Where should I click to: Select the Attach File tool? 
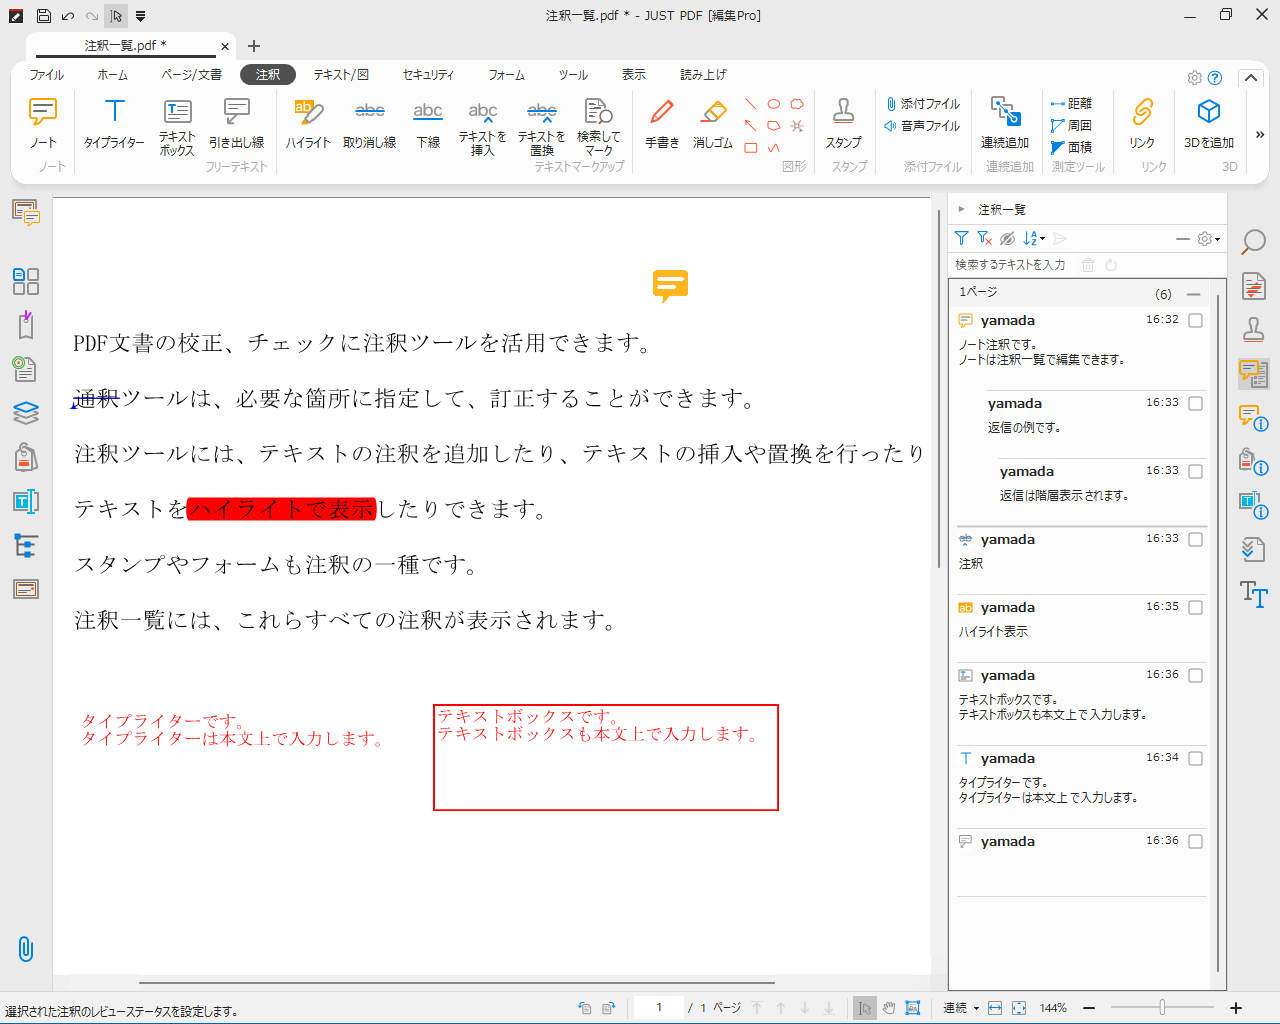[x=920, y=102]
